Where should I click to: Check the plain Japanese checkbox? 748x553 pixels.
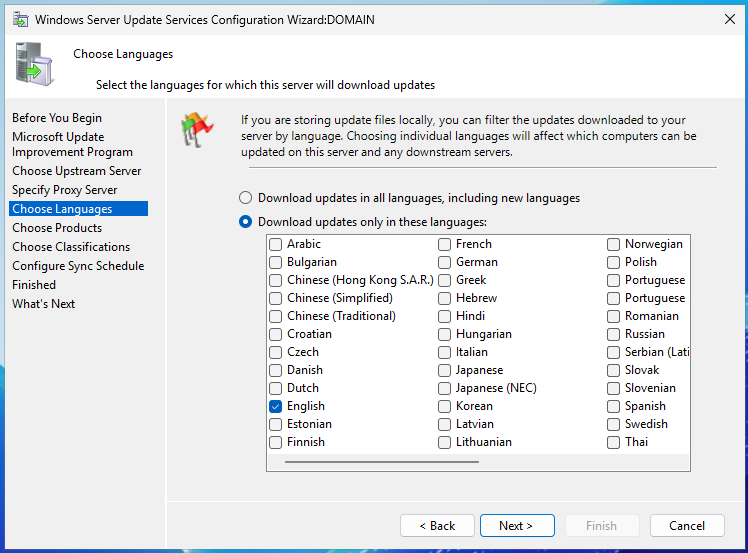[x=444, y=370]
